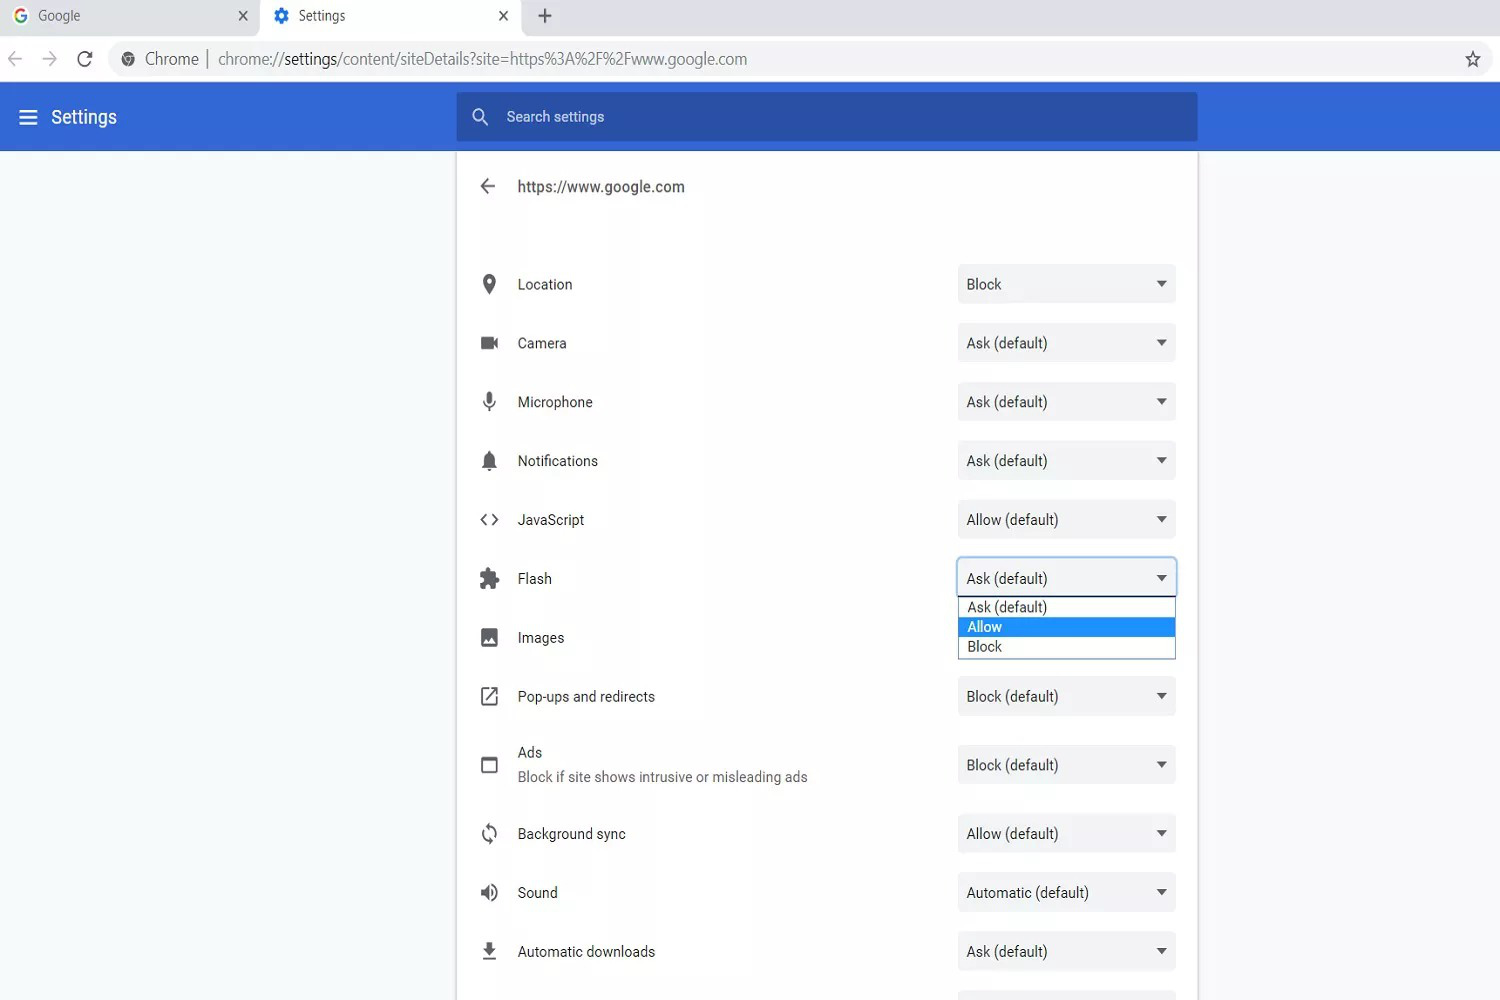Click the back arrow beside https://www.google.com
Screen dimensions: 1500x1000
click(488, 186)
